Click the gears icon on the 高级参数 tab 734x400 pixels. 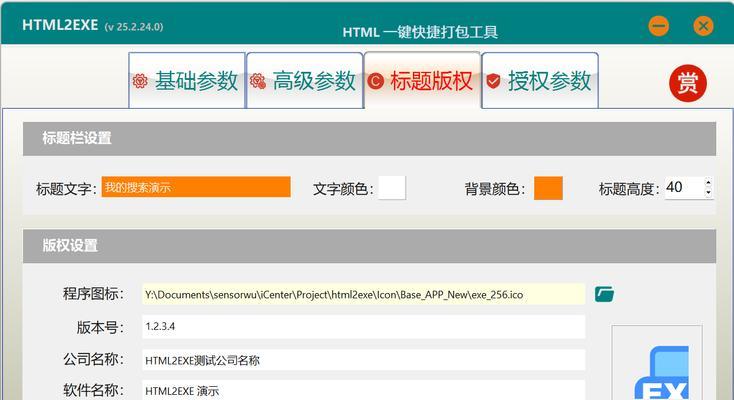click(x=258, y=81)
